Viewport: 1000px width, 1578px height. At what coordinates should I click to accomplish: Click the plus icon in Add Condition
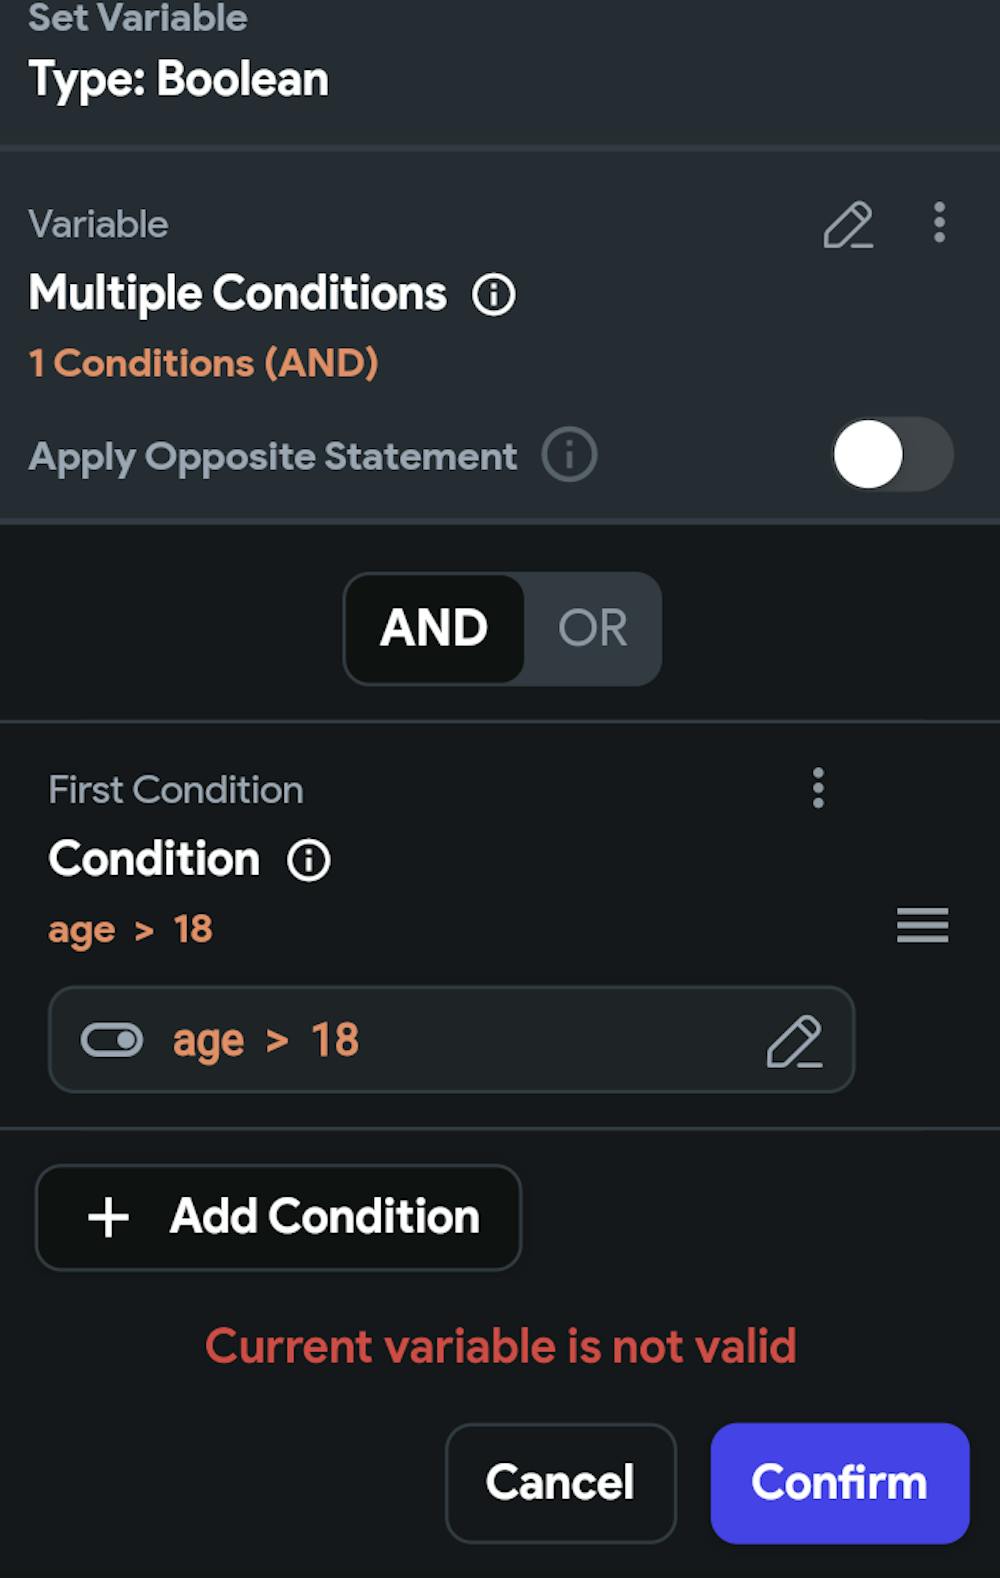point(108,1218)
